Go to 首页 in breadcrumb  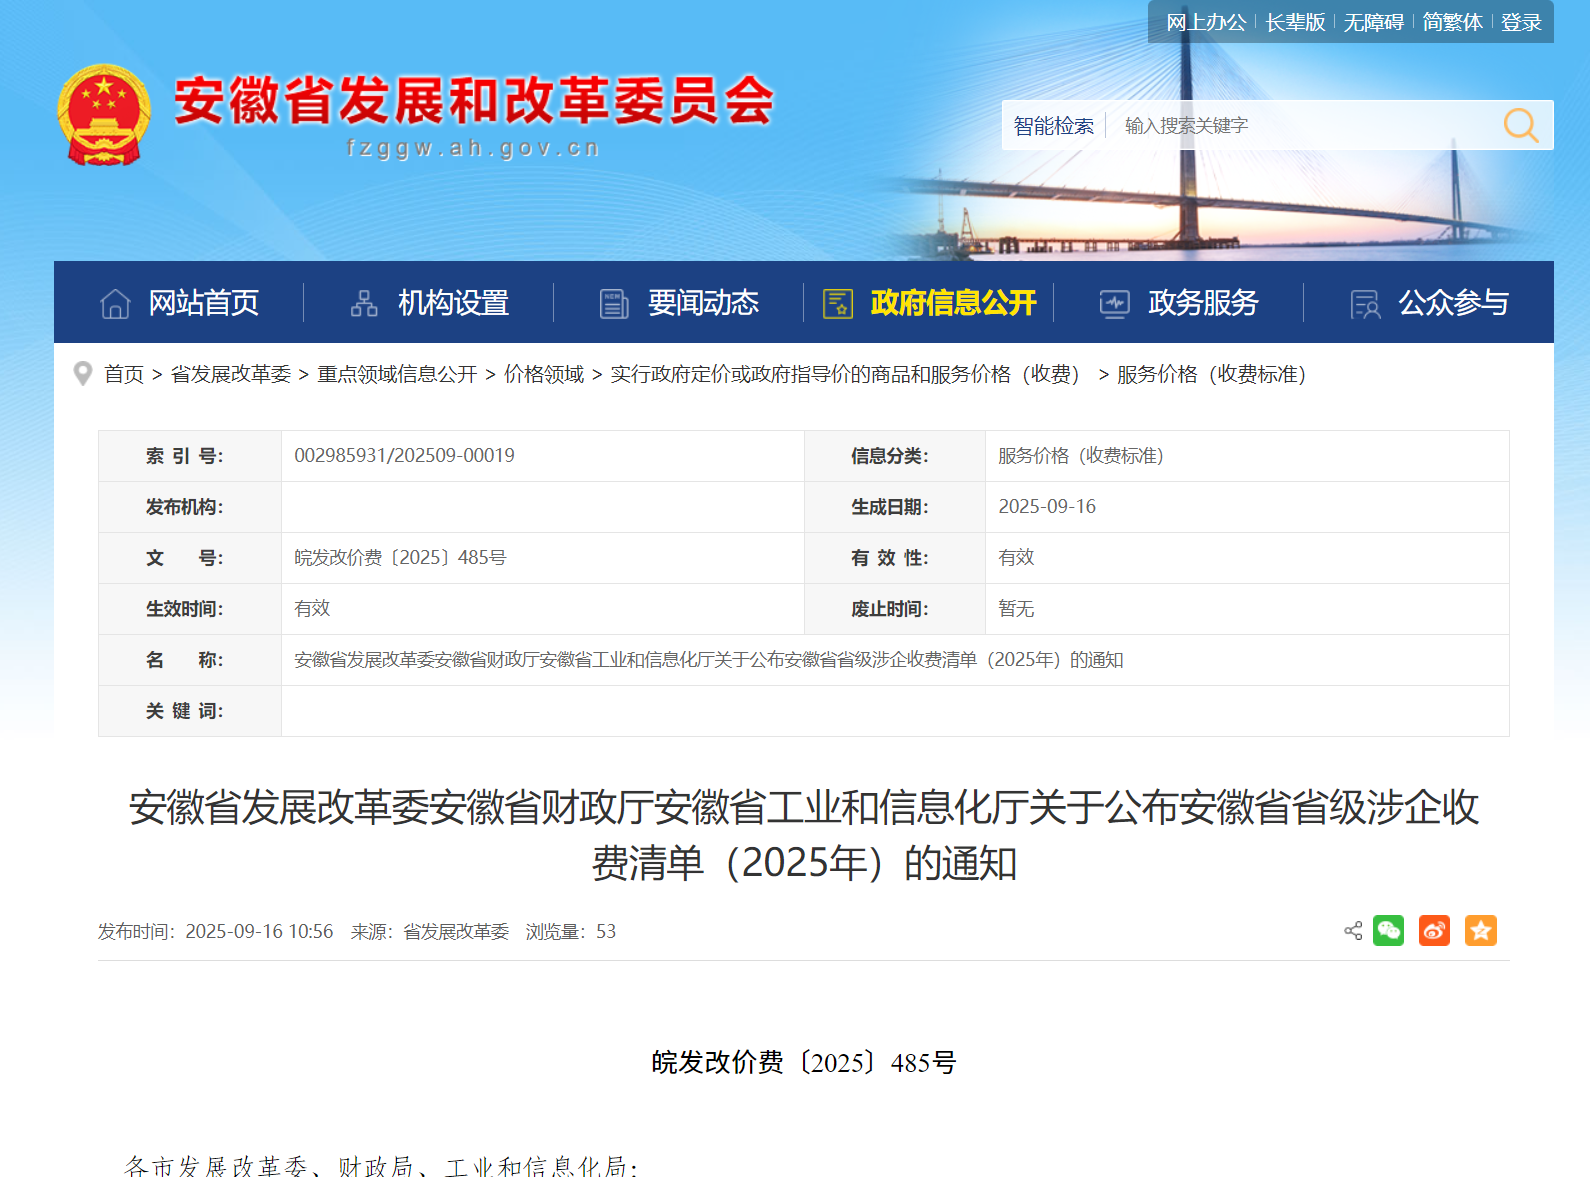tap(124, 374)
